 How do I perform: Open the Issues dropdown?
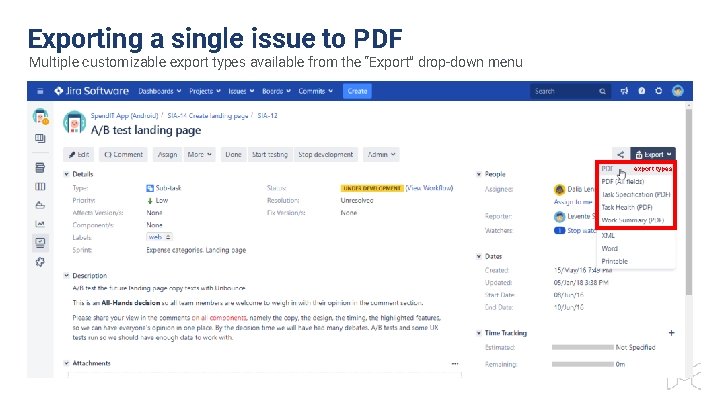coord(241,91)
